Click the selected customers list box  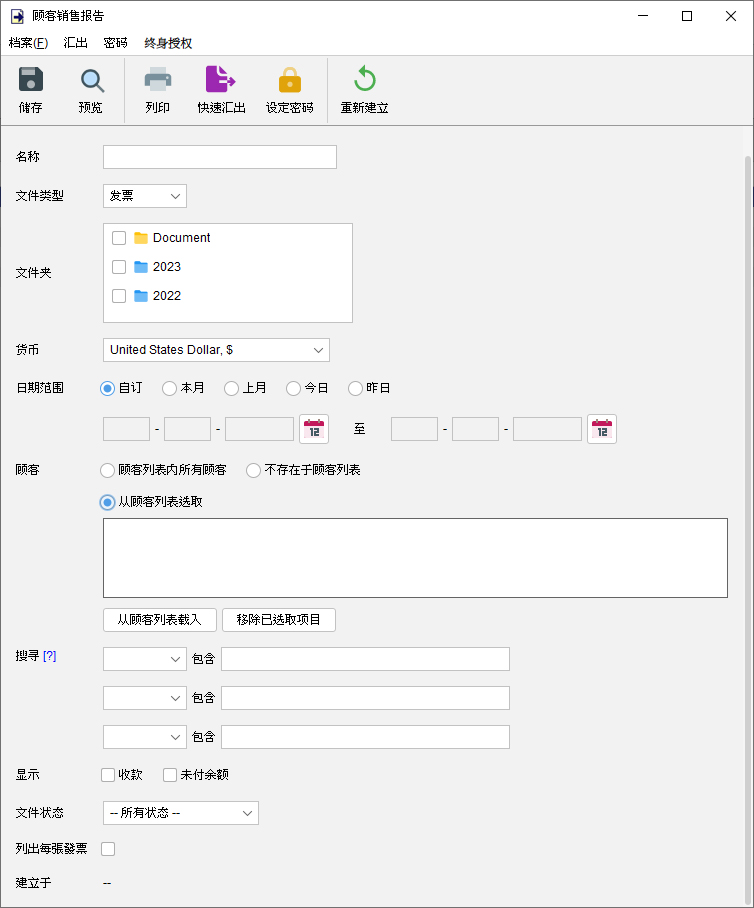[x=415, y=558]
